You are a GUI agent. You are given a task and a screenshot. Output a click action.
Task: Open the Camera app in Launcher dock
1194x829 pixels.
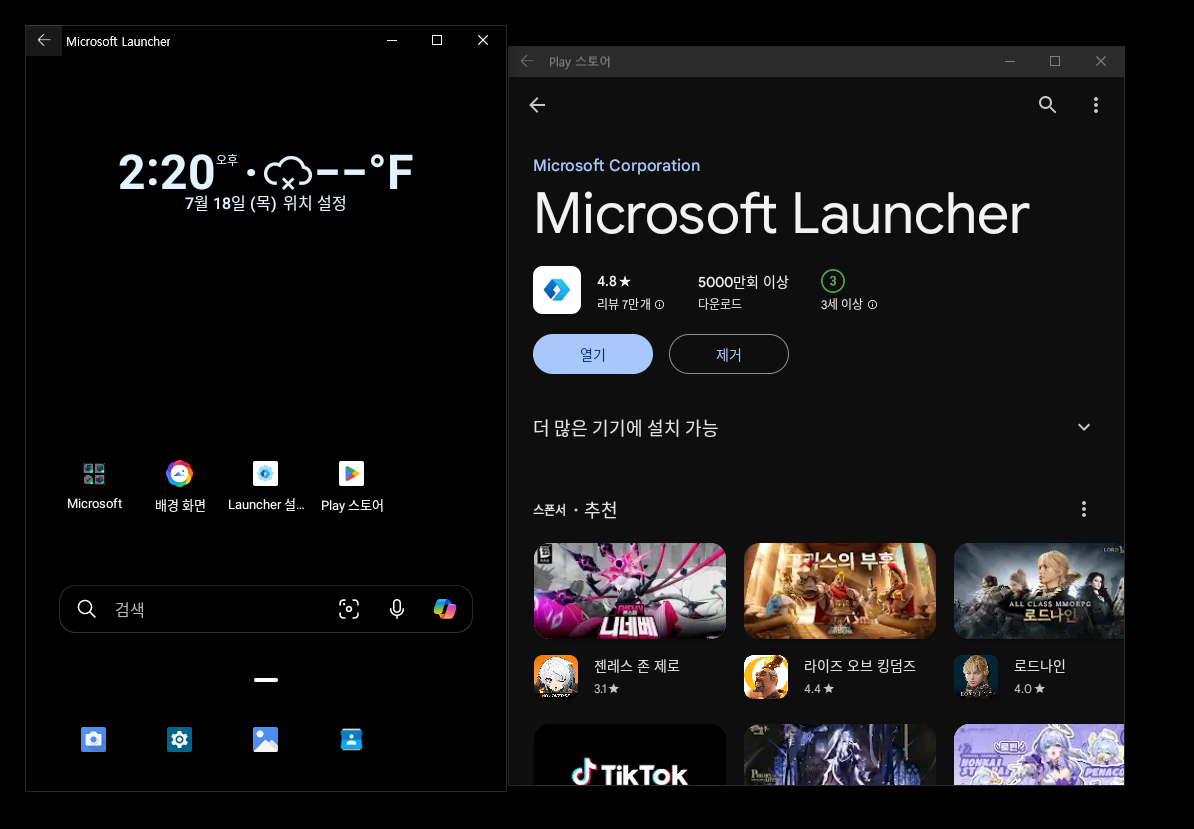point(94,739)
